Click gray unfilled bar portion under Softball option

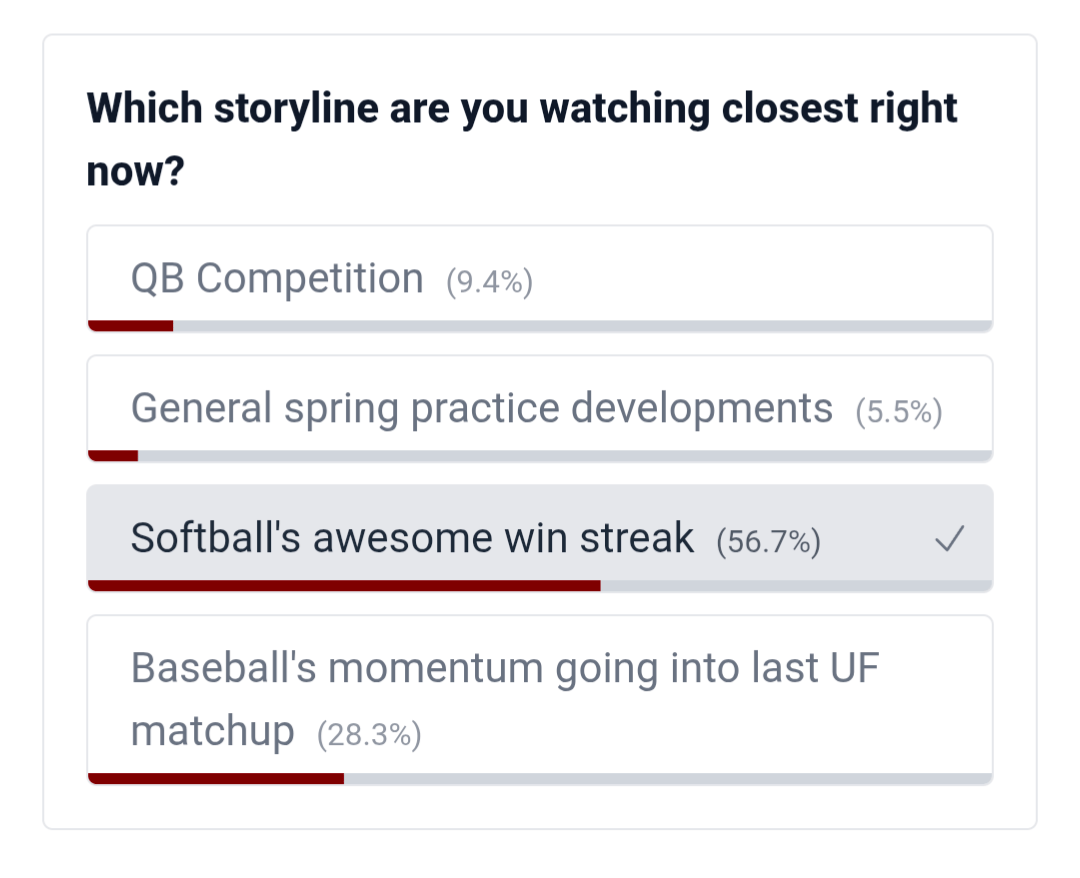click(x=796, y=586)
